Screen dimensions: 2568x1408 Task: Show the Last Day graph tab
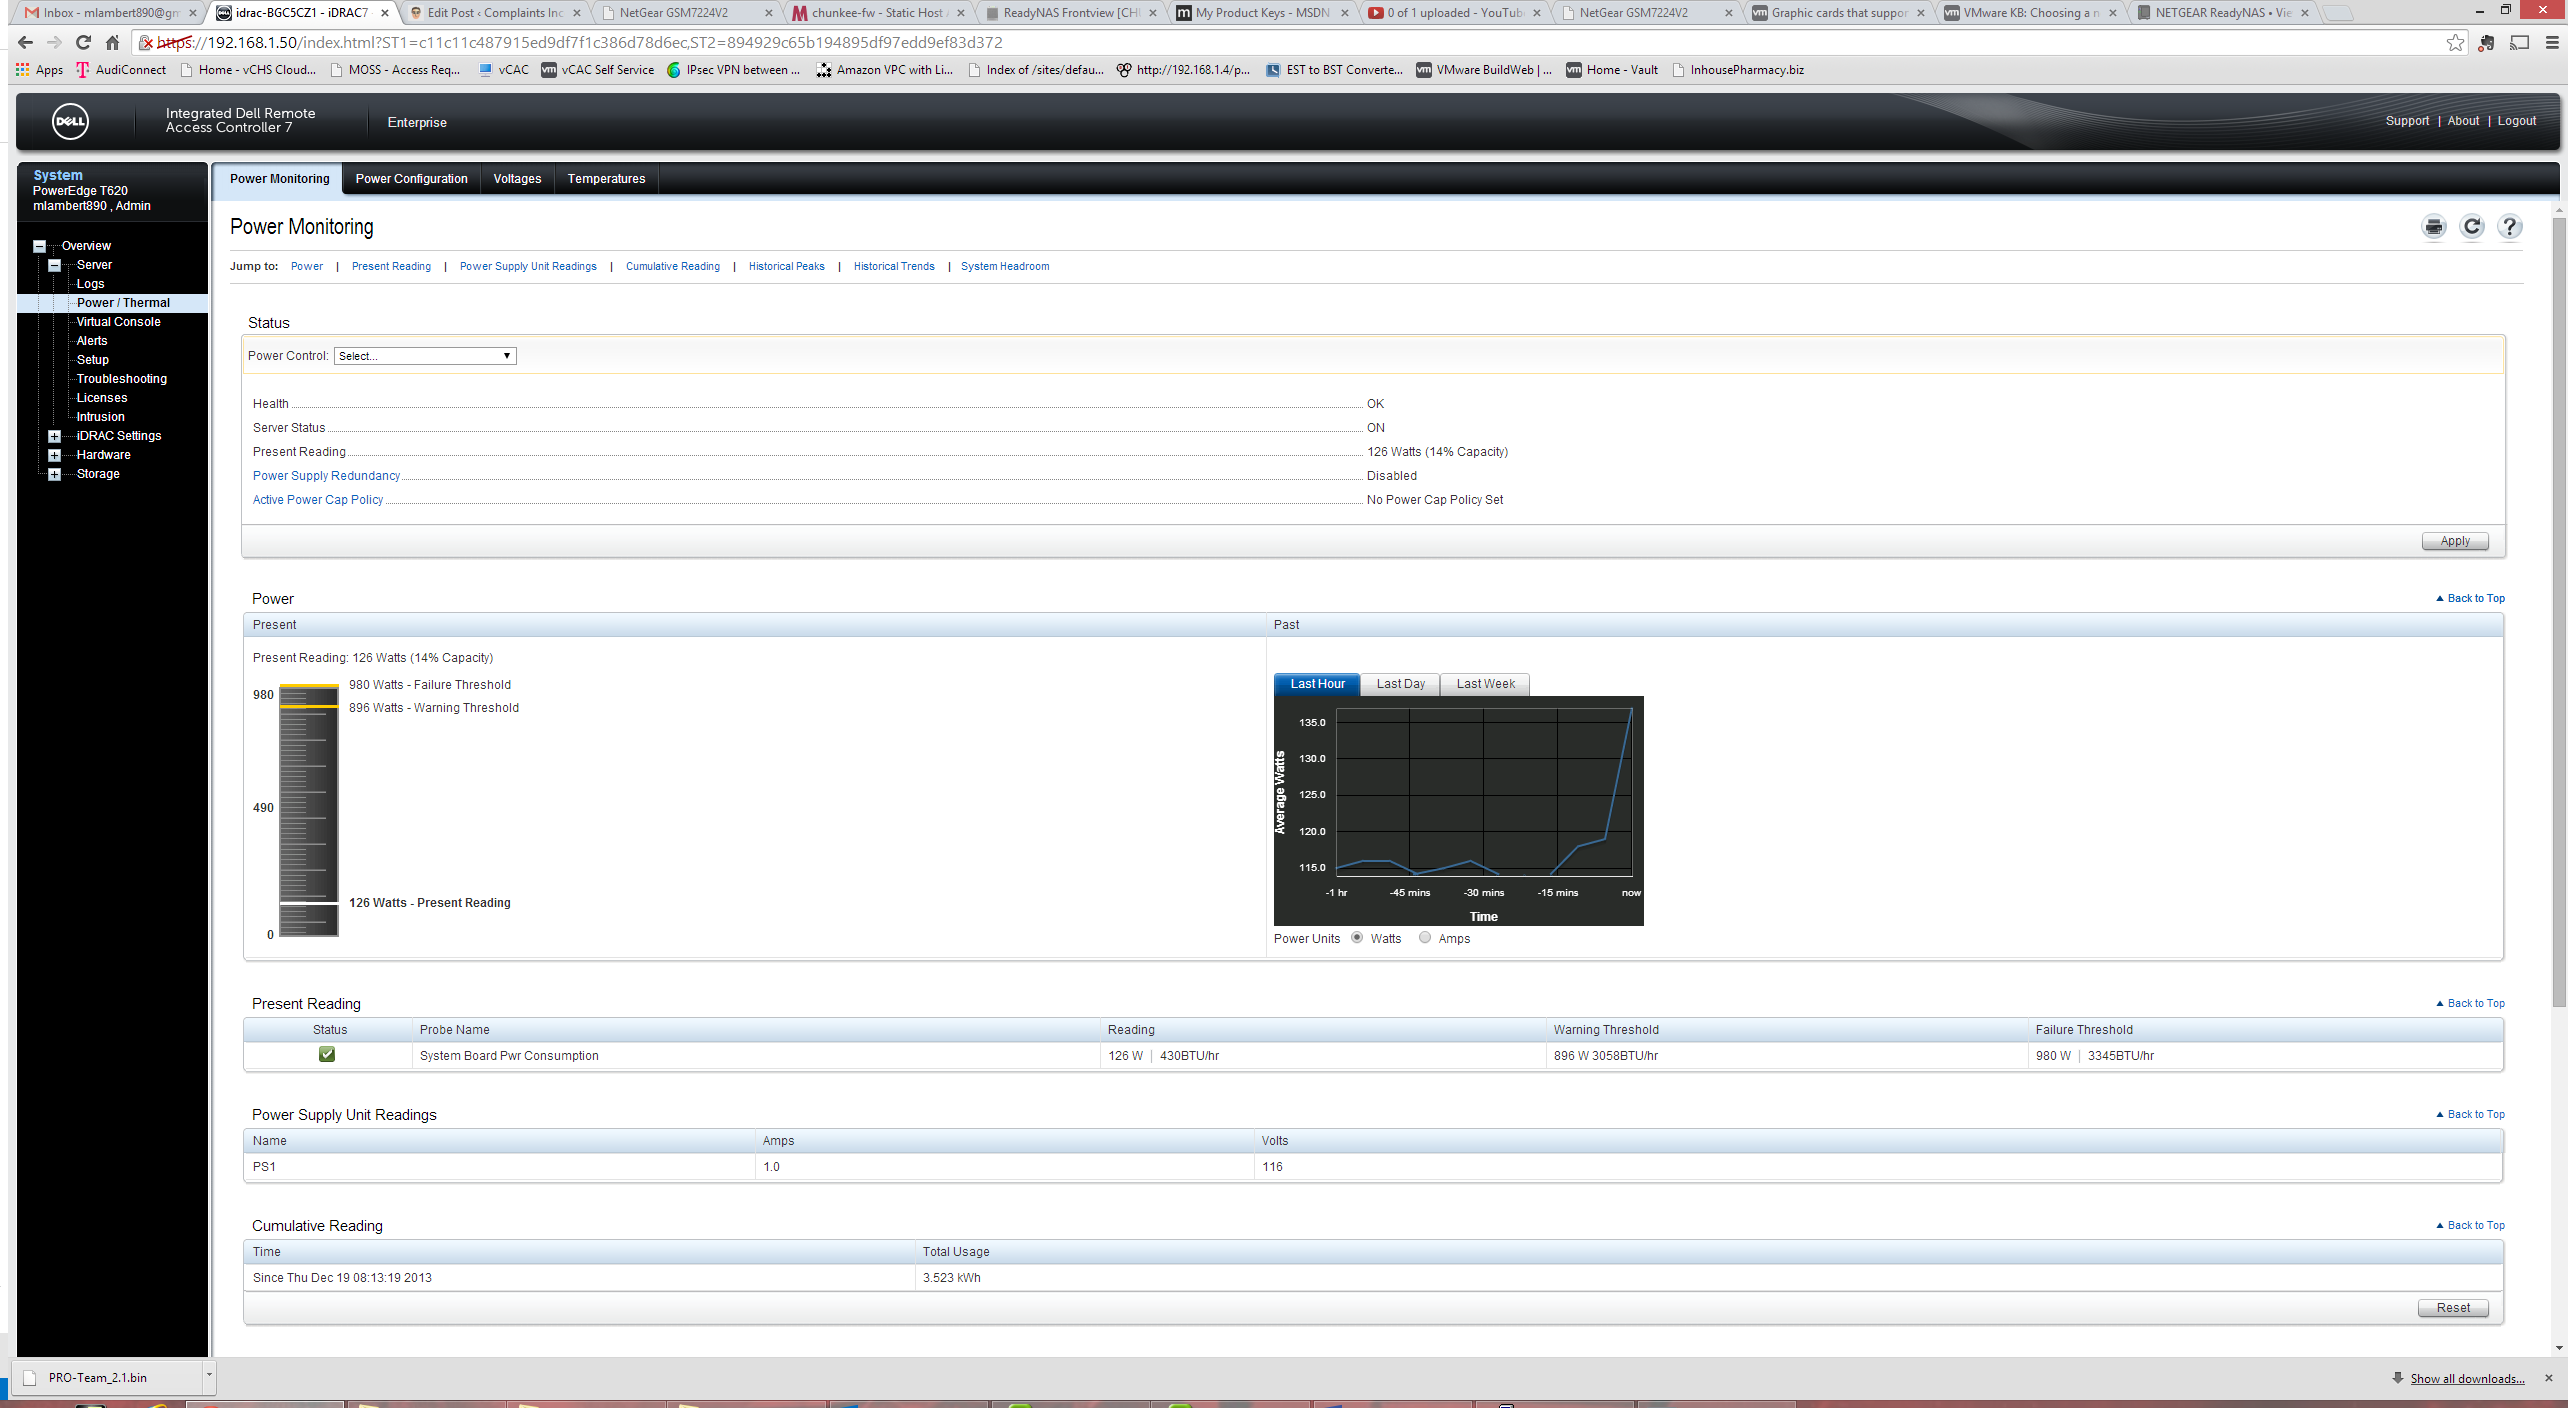click(x=1400, y=684)
